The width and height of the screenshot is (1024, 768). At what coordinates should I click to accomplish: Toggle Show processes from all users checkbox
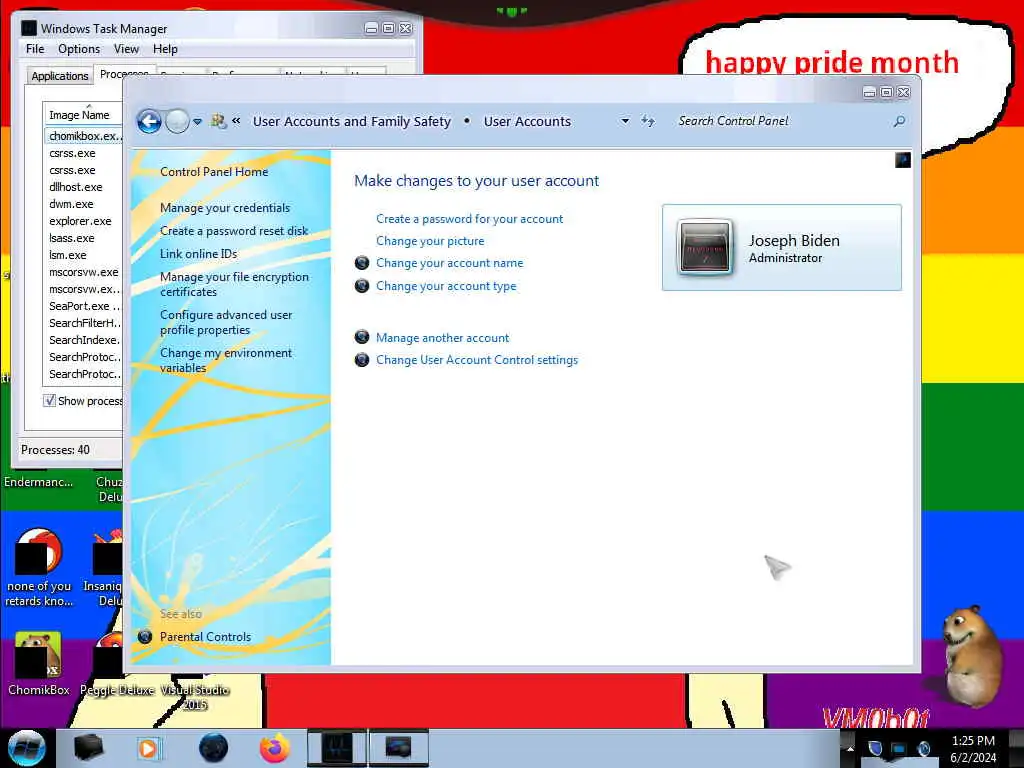pos(50,400)
